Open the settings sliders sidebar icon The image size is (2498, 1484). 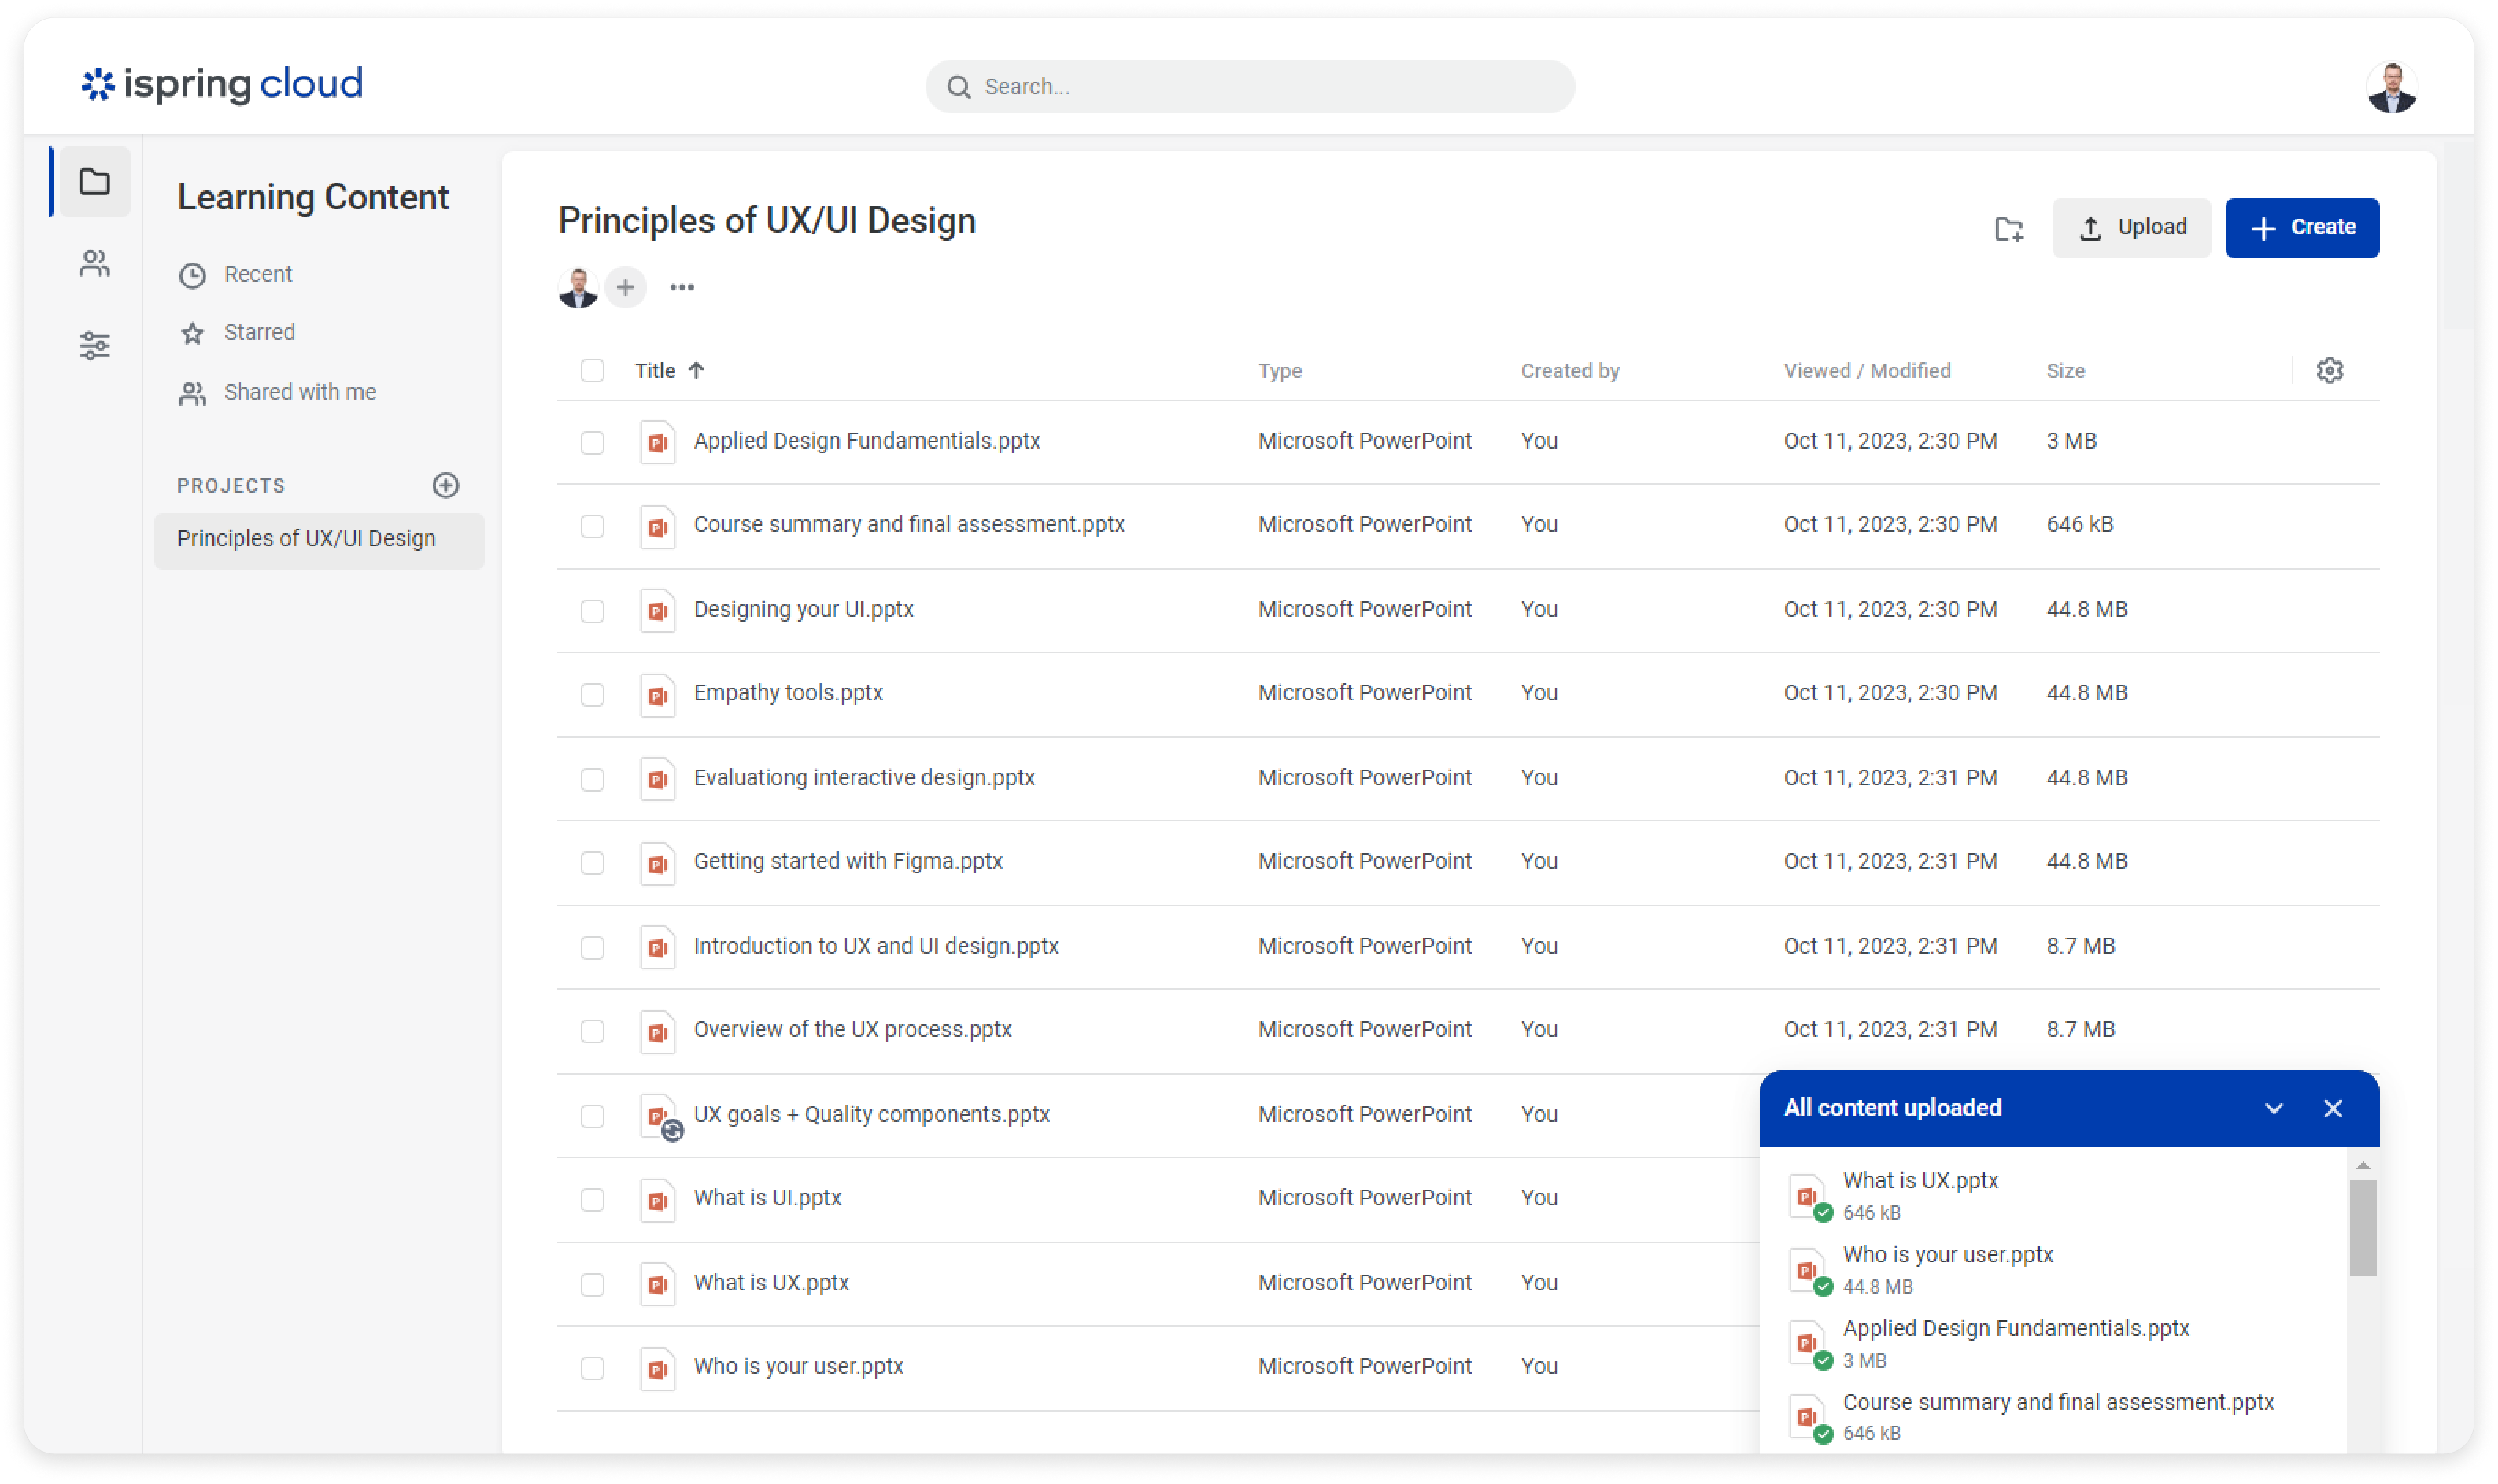pyautogui.click(x=95, y=346)
